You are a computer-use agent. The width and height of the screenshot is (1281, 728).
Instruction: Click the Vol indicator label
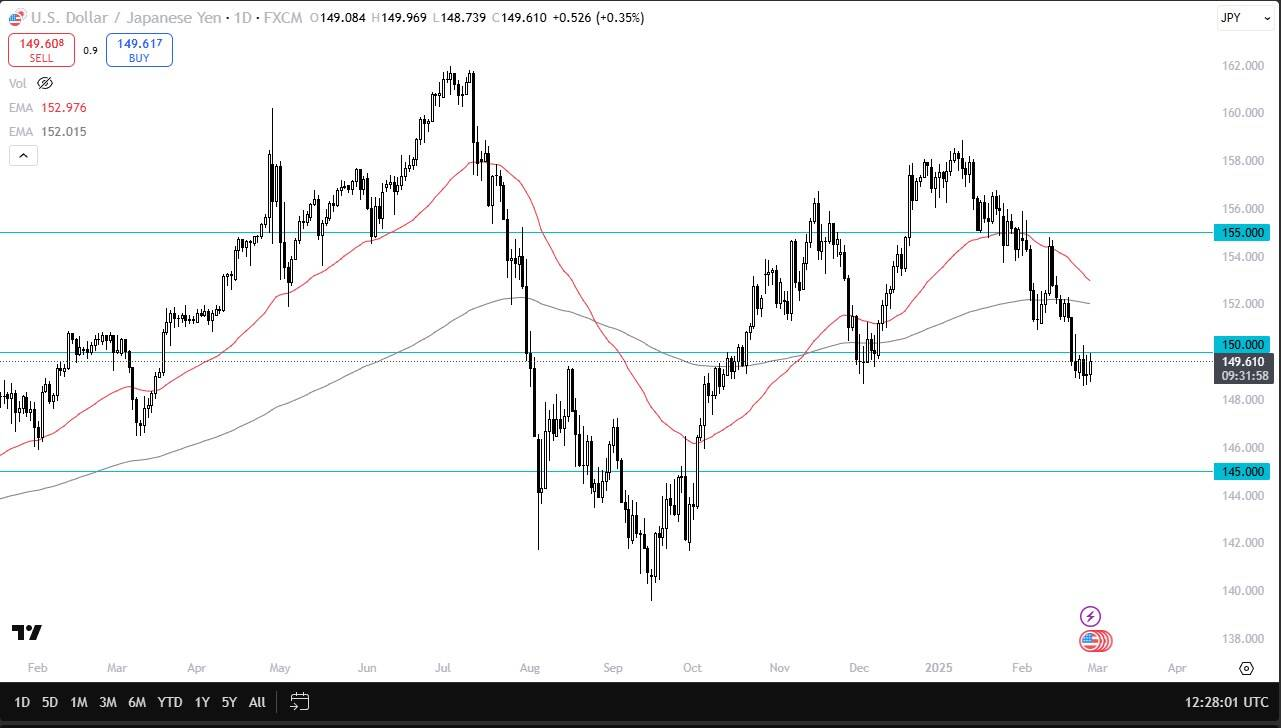pyautogui.click(x=17, y=83)
